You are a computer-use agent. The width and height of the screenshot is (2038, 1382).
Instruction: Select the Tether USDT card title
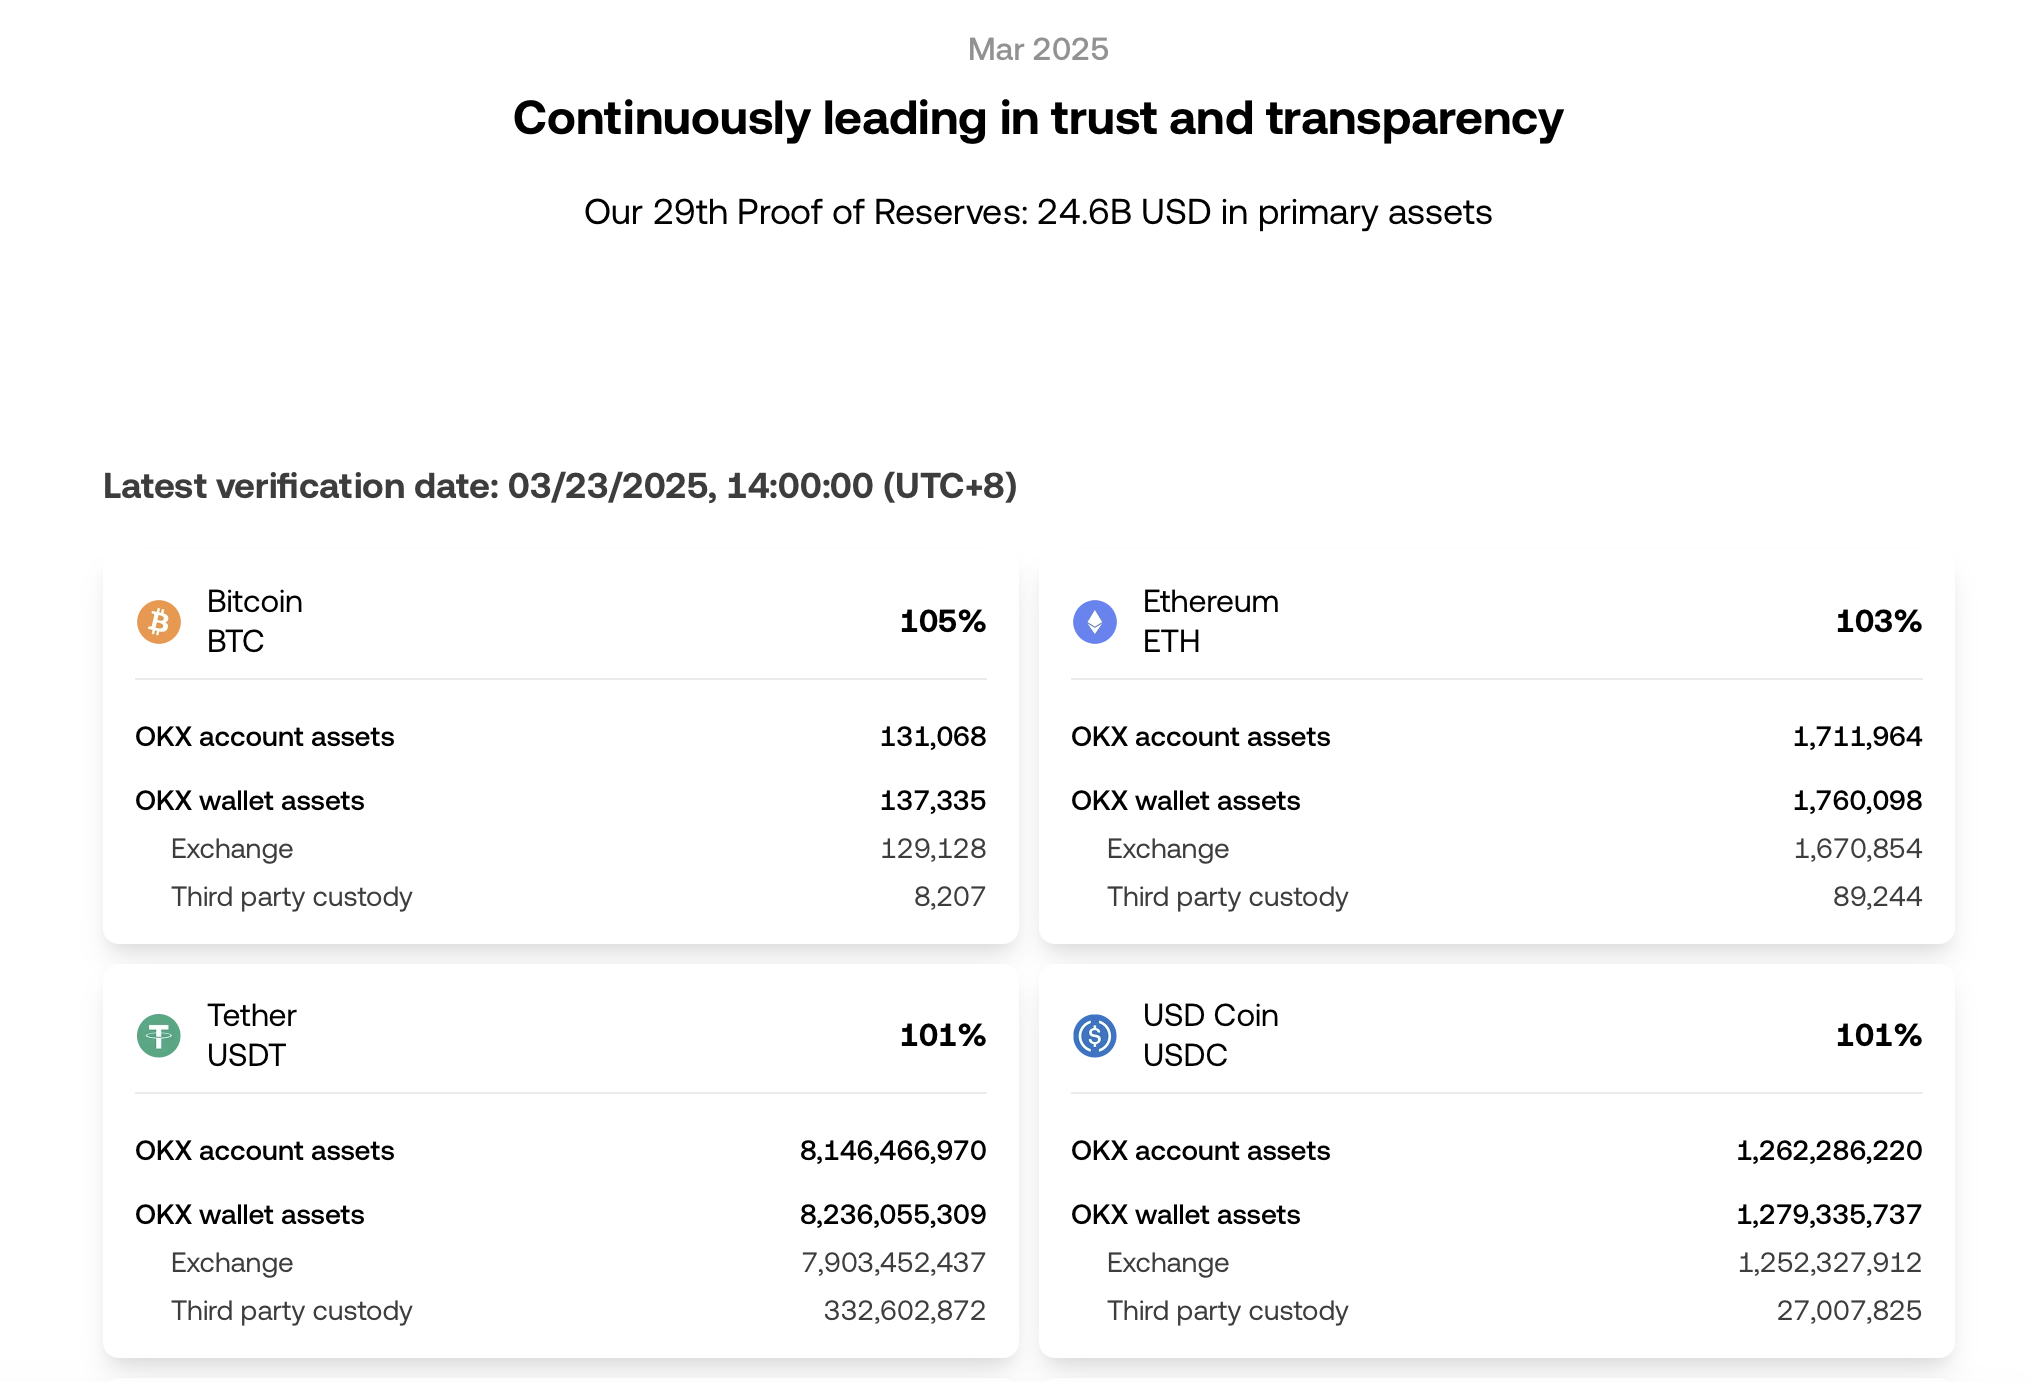(251, 1035)
